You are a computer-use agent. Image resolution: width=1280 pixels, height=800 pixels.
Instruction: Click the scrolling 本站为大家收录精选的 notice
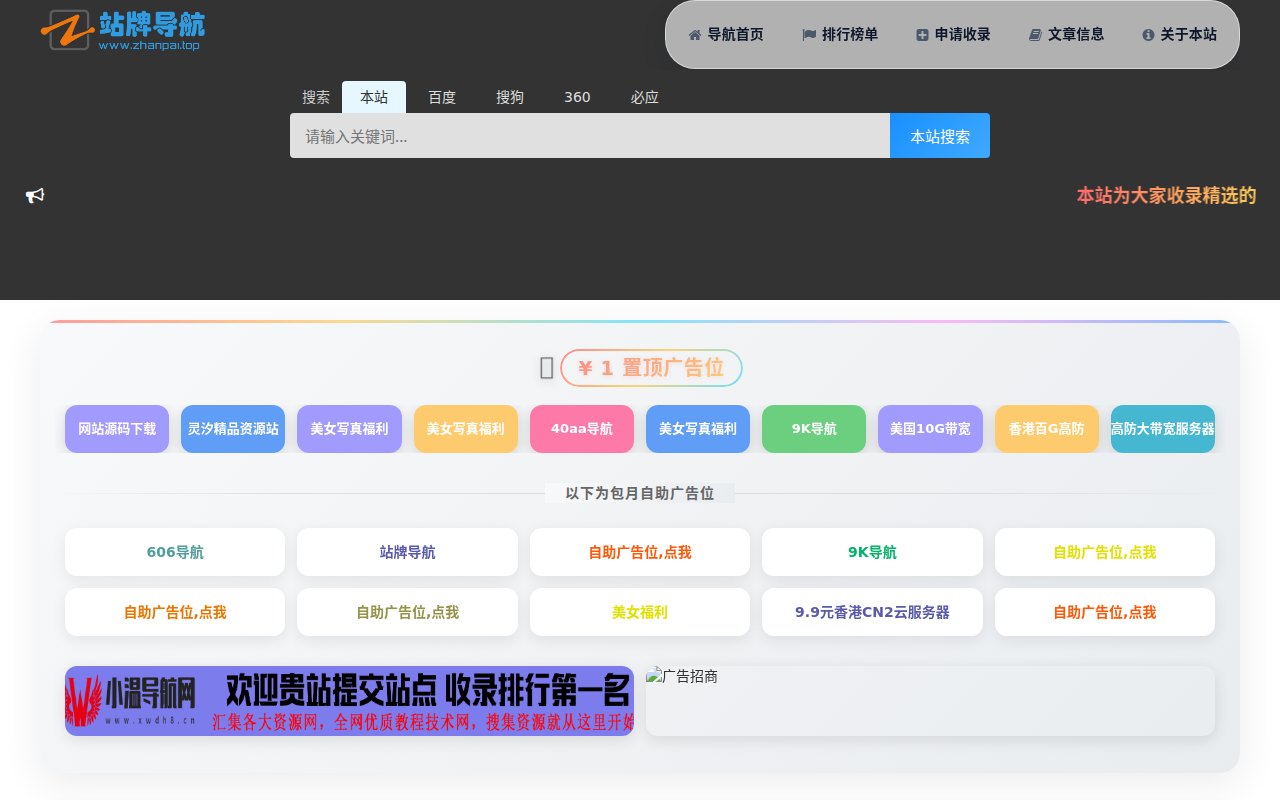click(1166, 196)
